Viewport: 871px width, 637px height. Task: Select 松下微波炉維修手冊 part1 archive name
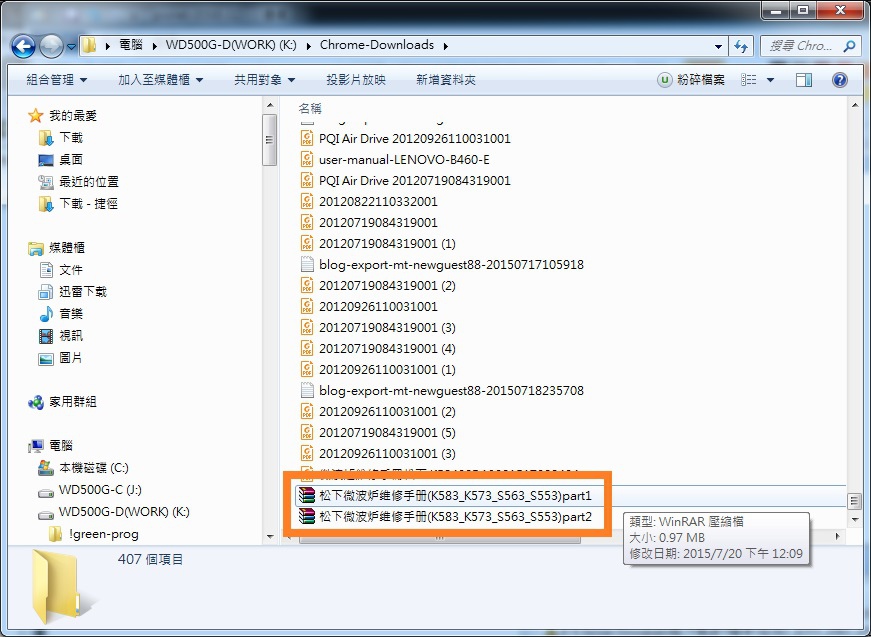(455, 495)
